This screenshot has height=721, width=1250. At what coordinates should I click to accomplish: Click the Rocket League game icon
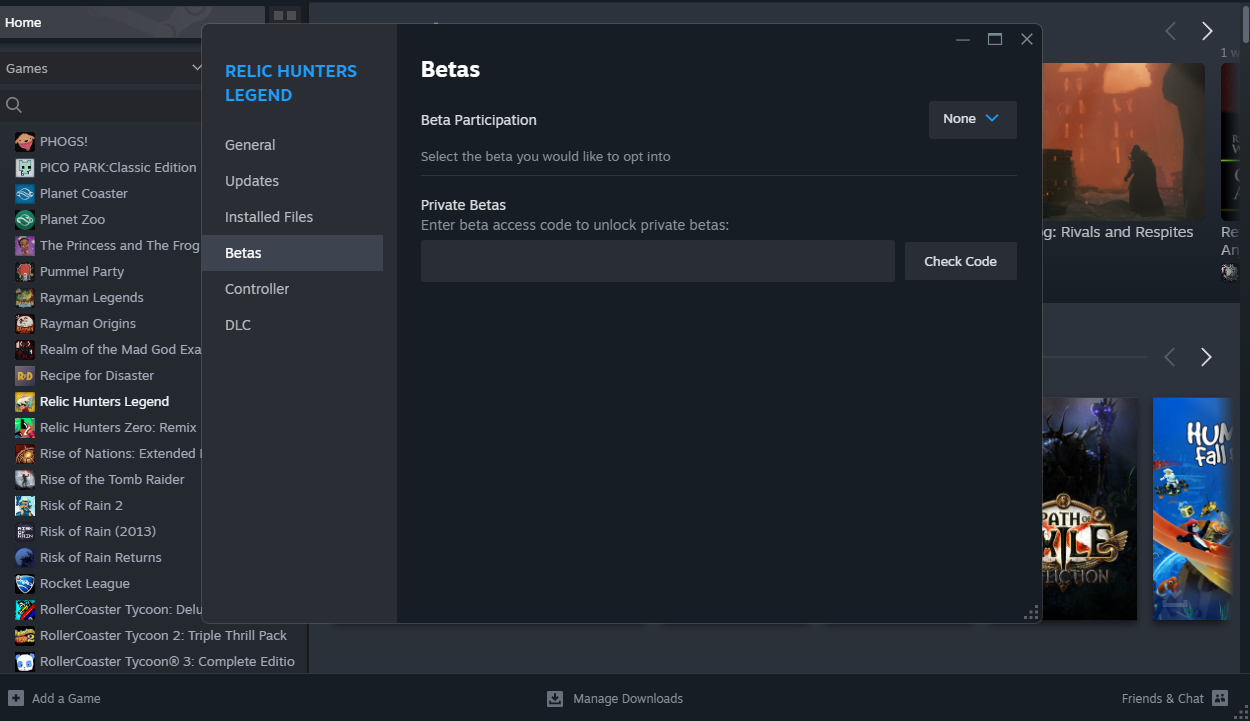coord(25,584)
